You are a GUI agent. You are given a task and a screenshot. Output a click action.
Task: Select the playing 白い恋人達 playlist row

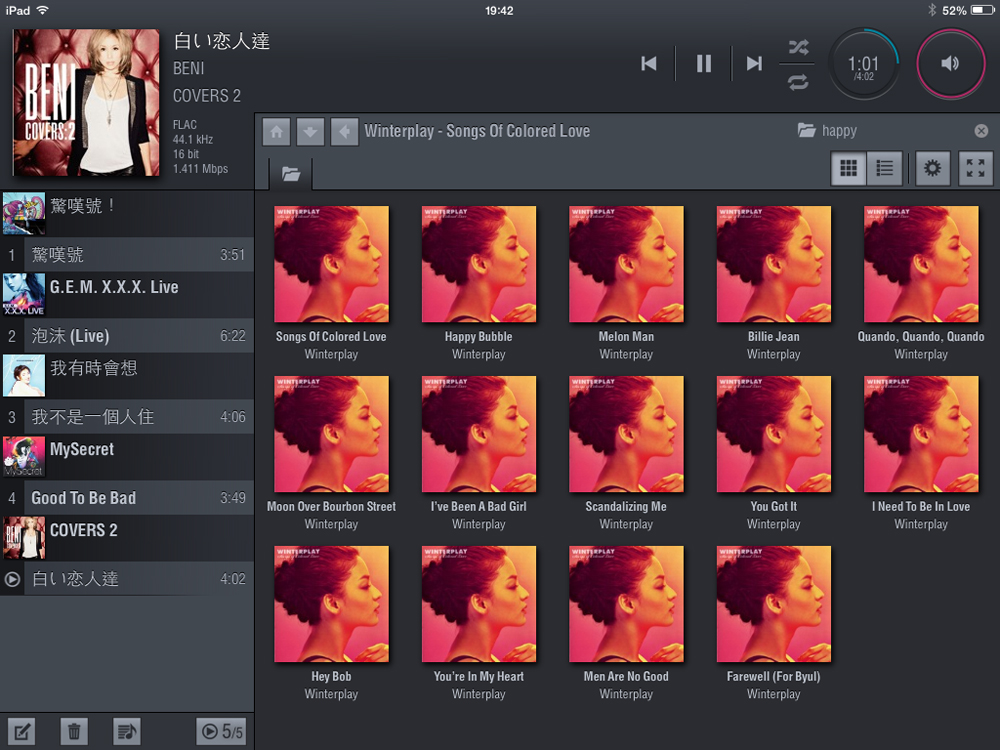128,579
